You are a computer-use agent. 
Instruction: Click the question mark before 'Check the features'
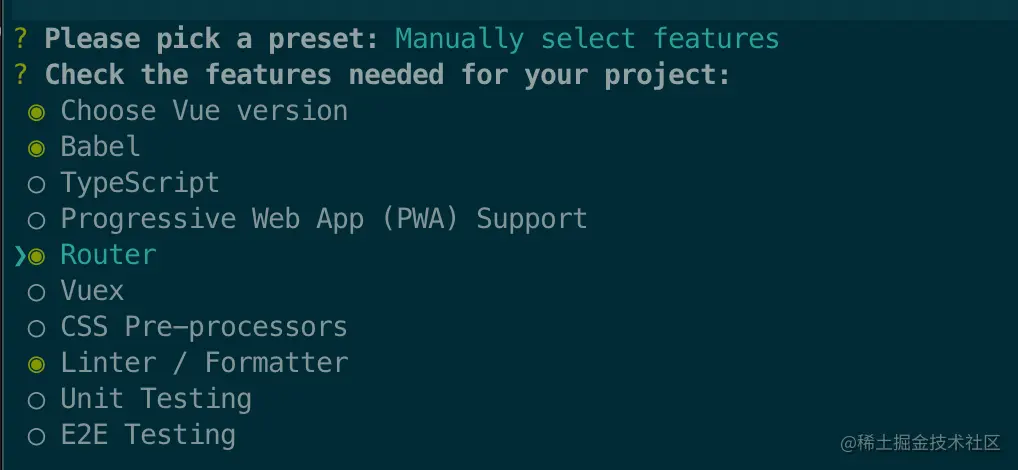(21, 75)
